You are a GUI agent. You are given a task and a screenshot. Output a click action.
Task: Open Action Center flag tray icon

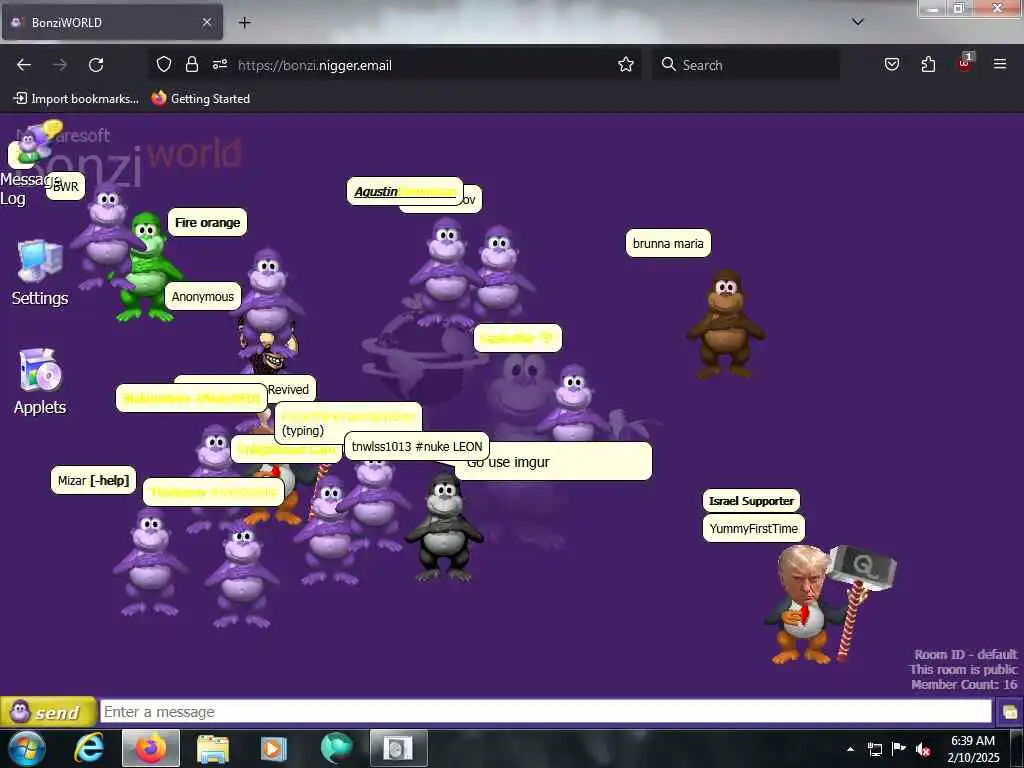(x=899, y=749)
